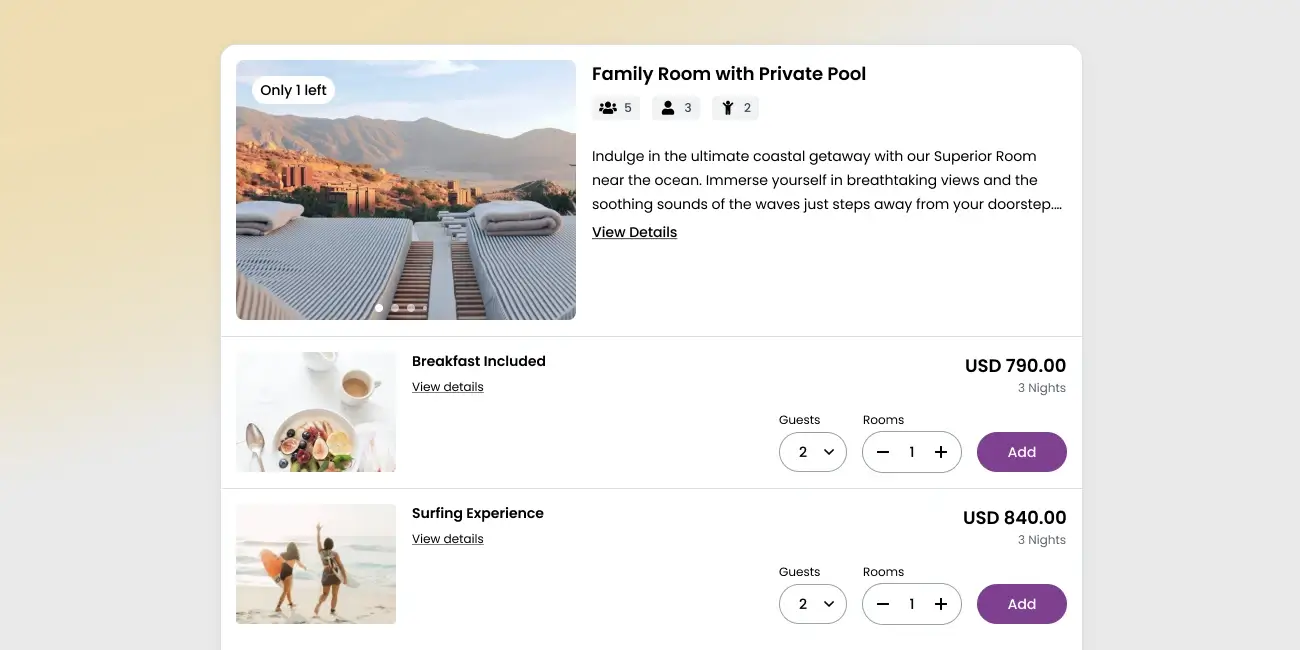Screen dimensions: 1300x650
Task: Click the total guests capacity icon
Action: coord(607,108)
